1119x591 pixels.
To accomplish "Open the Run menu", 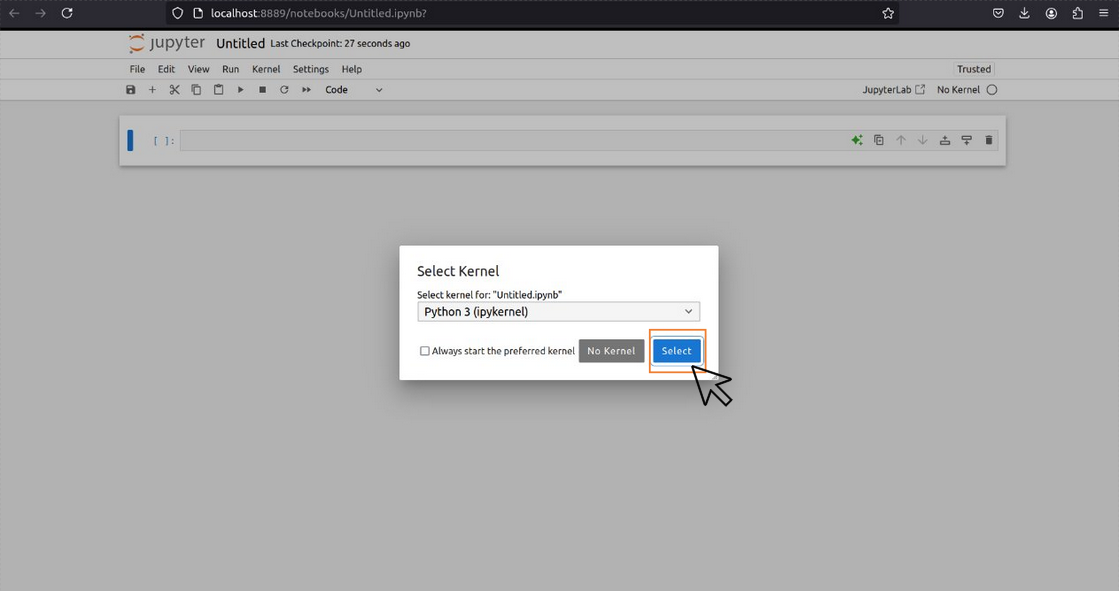I will [231, 69].
